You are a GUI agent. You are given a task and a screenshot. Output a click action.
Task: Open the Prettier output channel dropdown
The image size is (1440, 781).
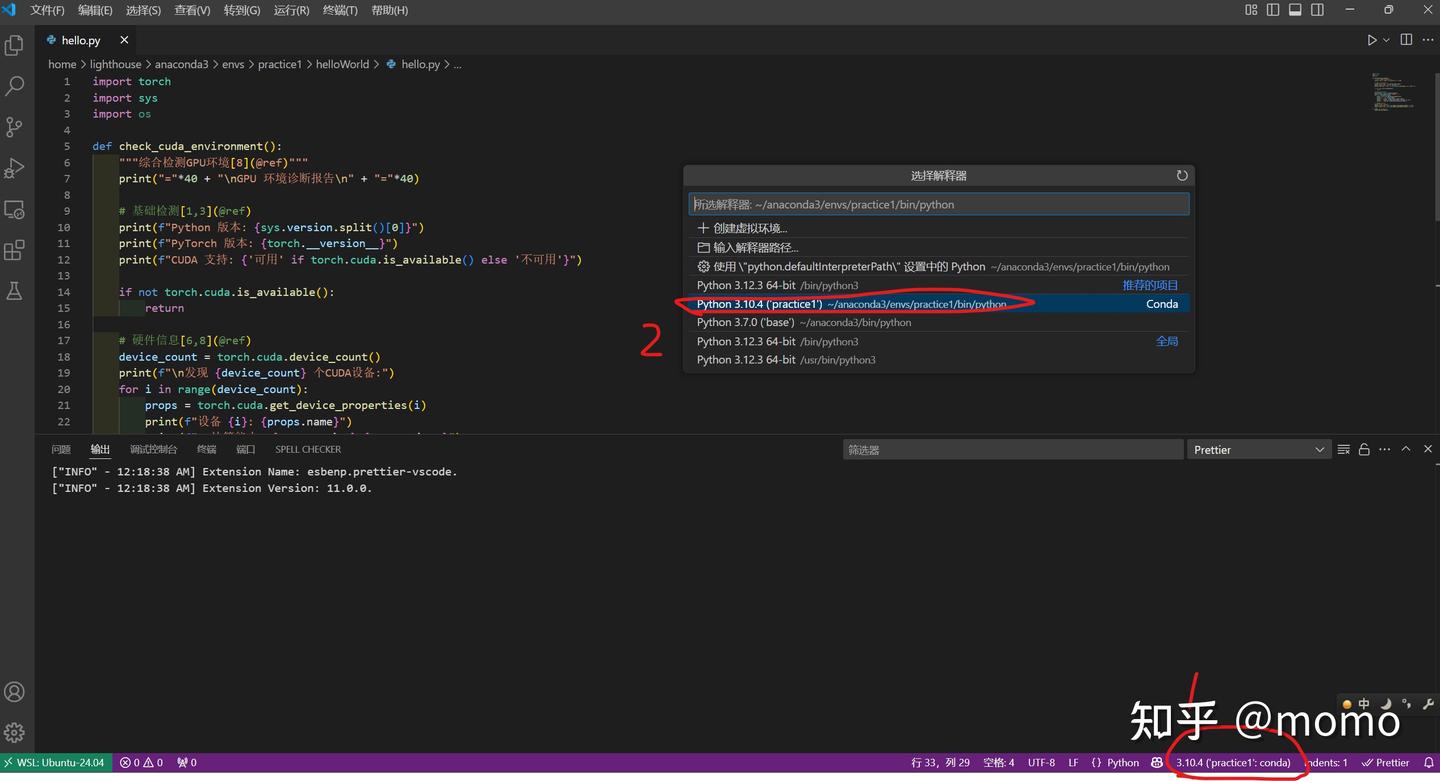[x=1258, y=449]
